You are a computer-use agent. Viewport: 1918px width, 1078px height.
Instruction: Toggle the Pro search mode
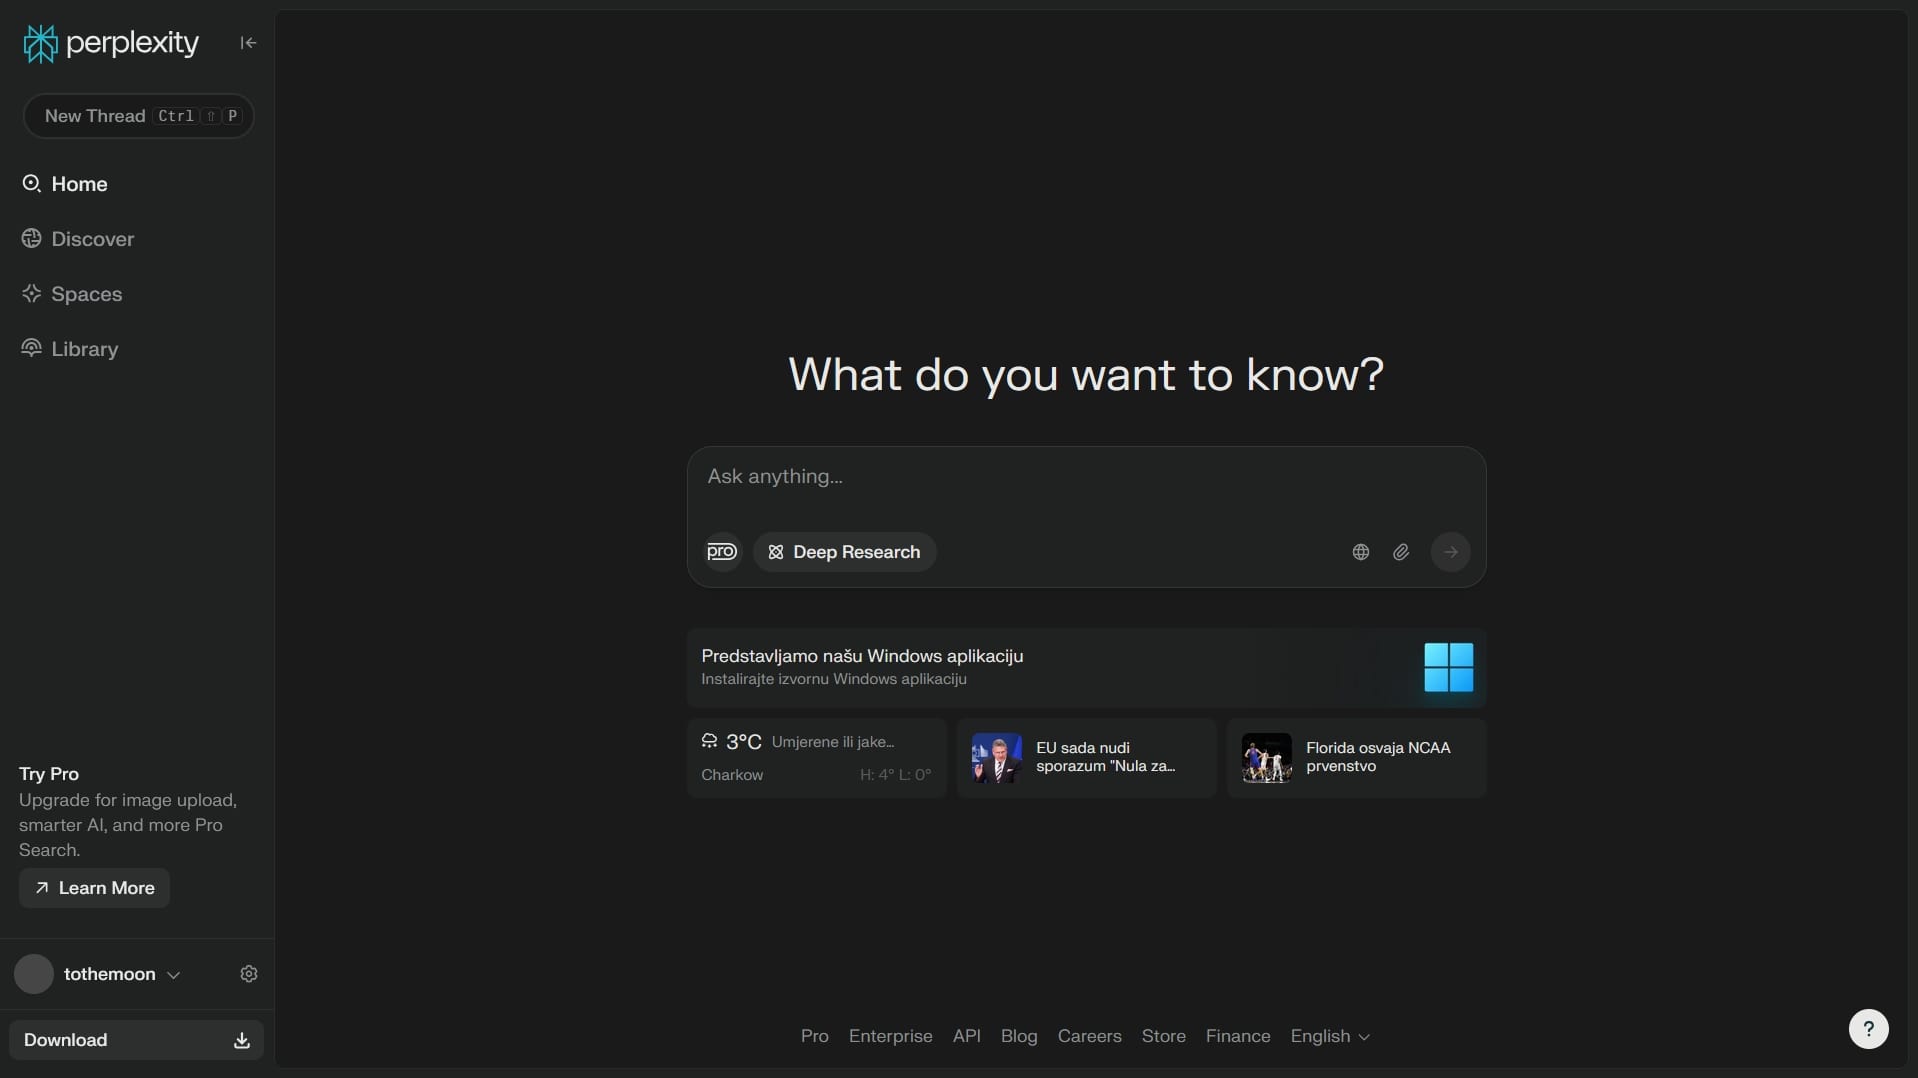[722, 552]
